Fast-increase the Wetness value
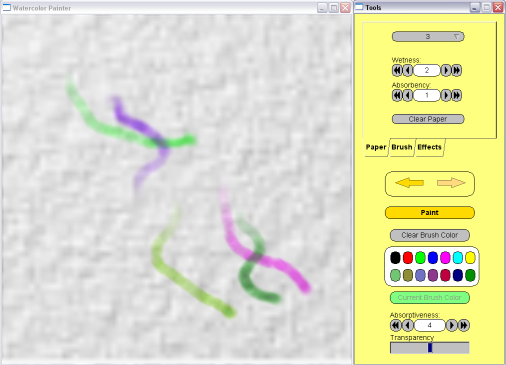Viewport: 506px width, 365px height. [456, 70]
